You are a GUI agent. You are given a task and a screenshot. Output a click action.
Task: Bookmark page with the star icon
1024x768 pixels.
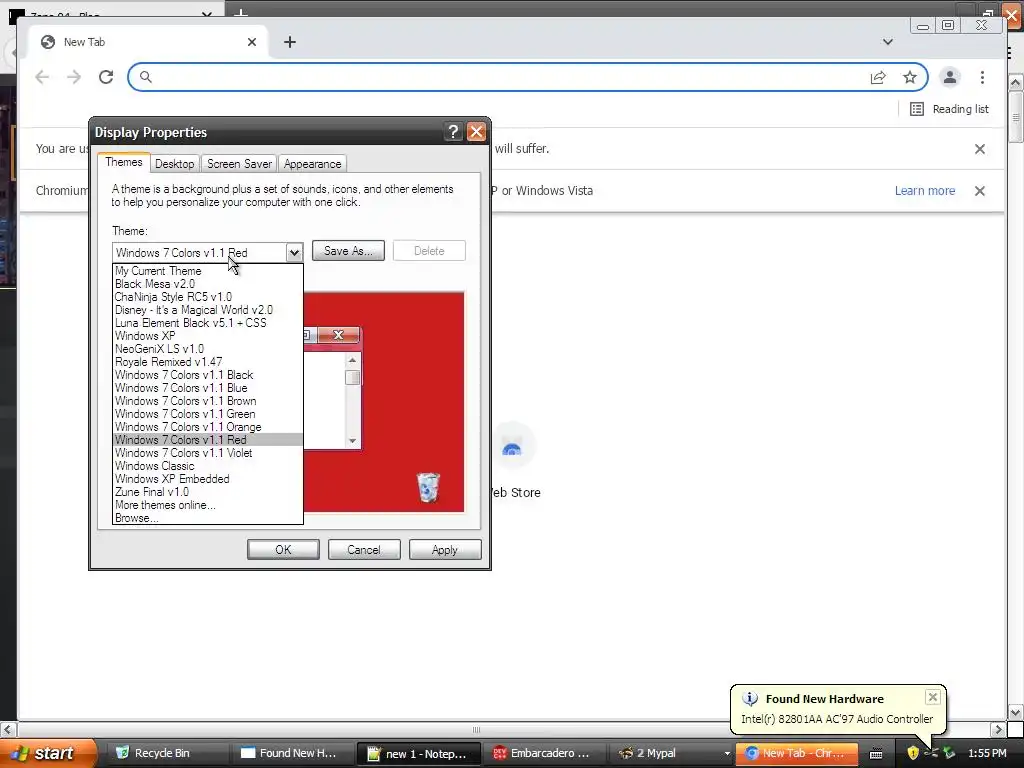[x=910, y=77]
